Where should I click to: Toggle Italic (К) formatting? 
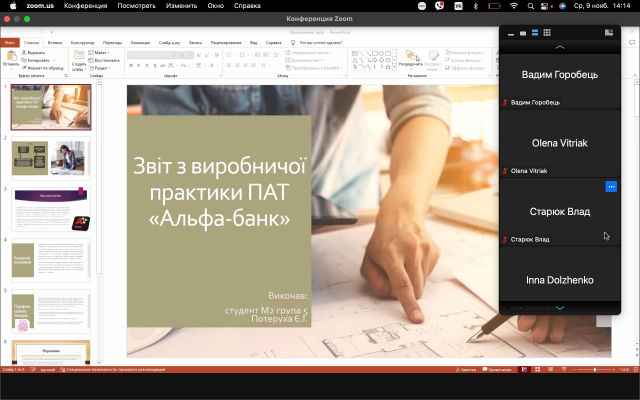(138, 65)
